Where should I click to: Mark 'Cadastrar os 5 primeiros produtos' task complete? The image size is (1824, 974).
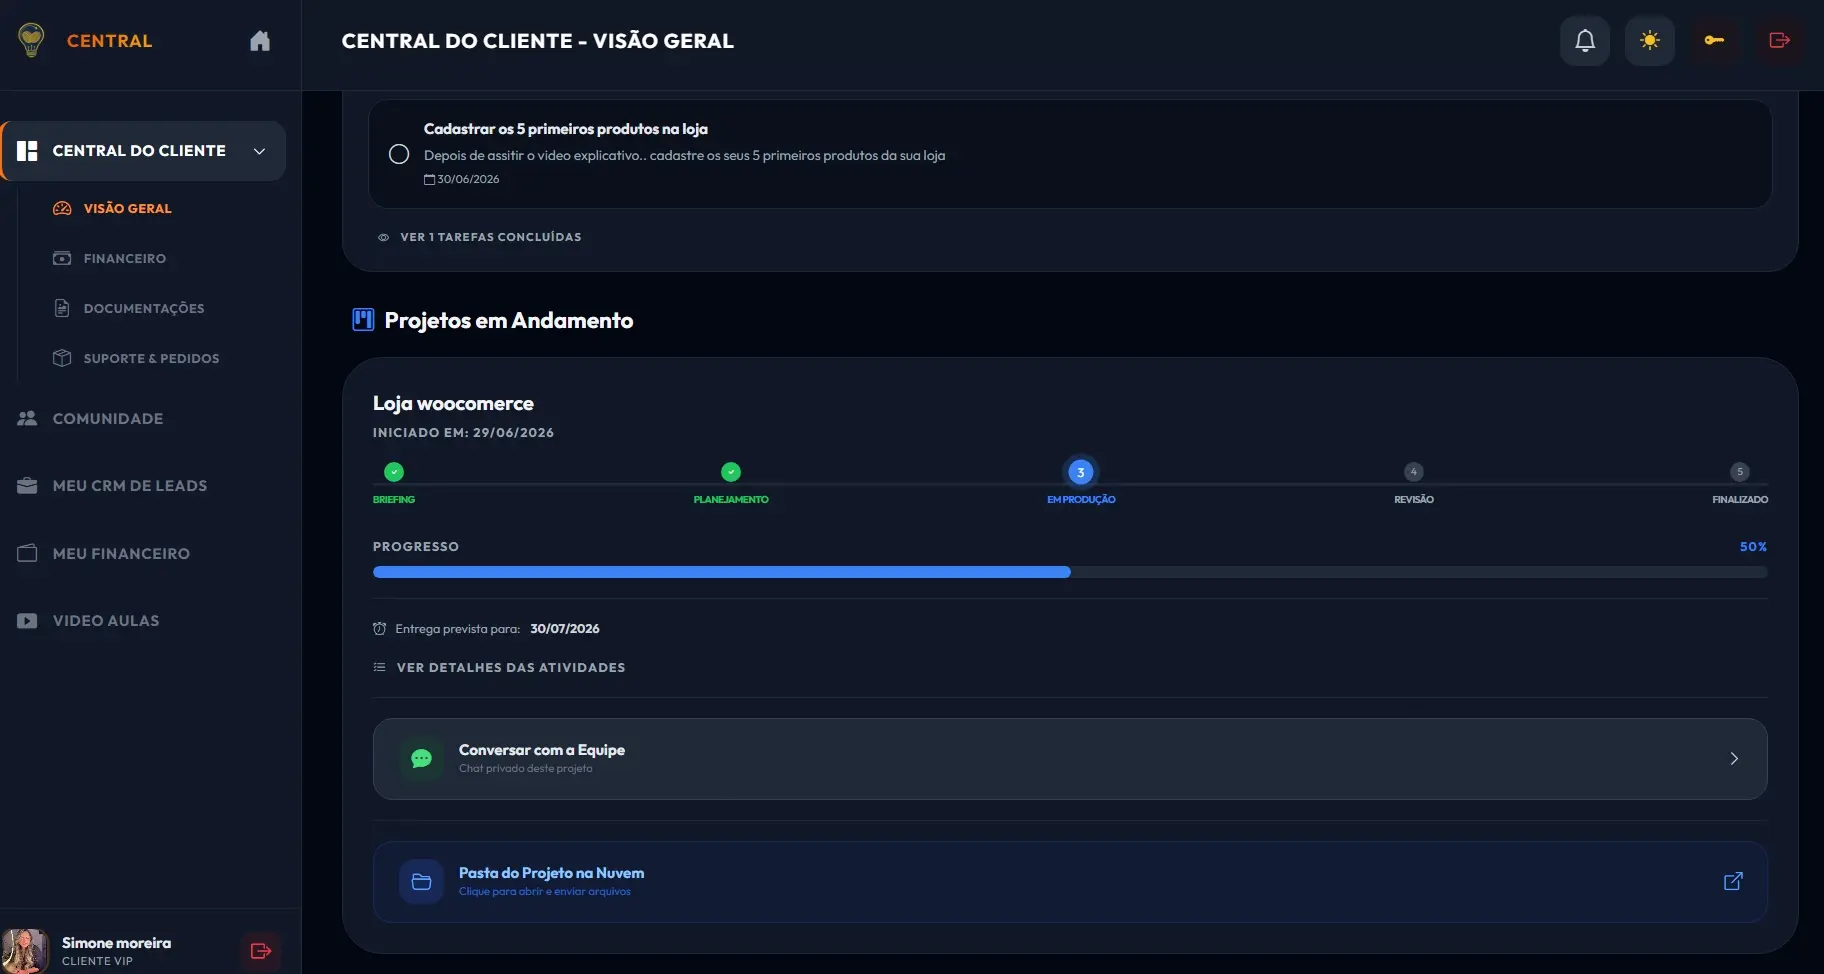(399, 154)
